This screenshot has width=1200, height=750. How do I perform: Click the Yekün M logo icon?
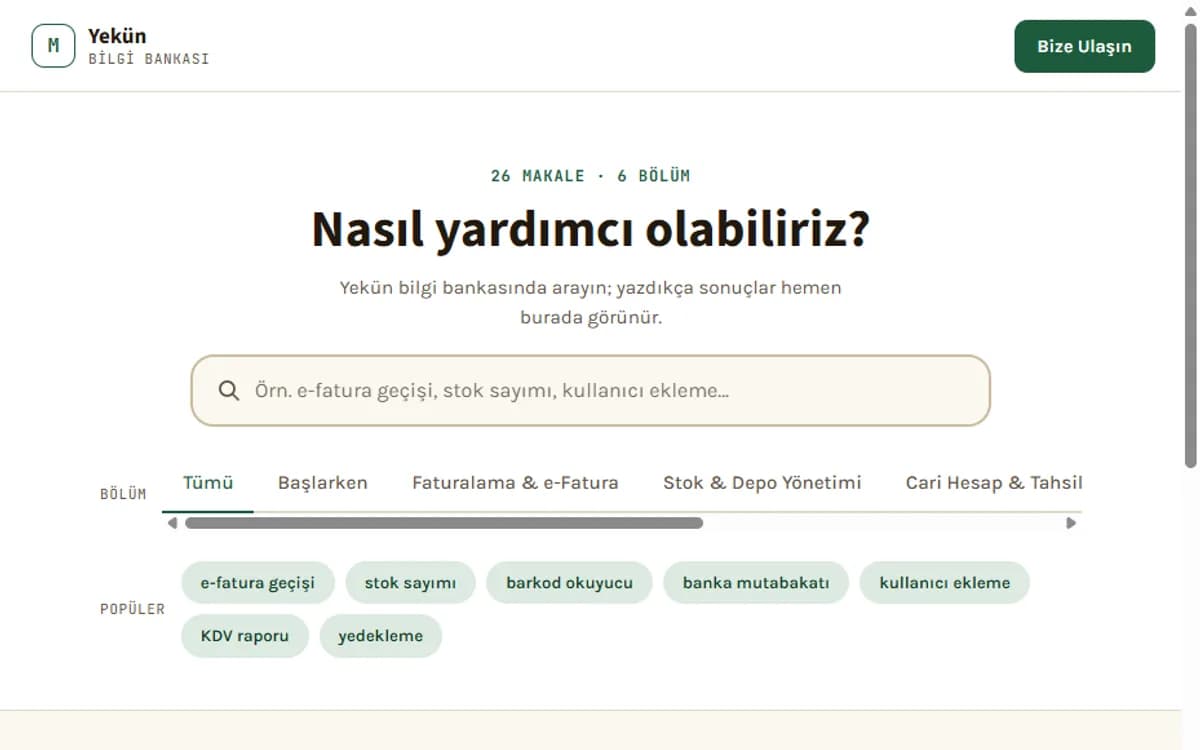(x=53, y=46)
